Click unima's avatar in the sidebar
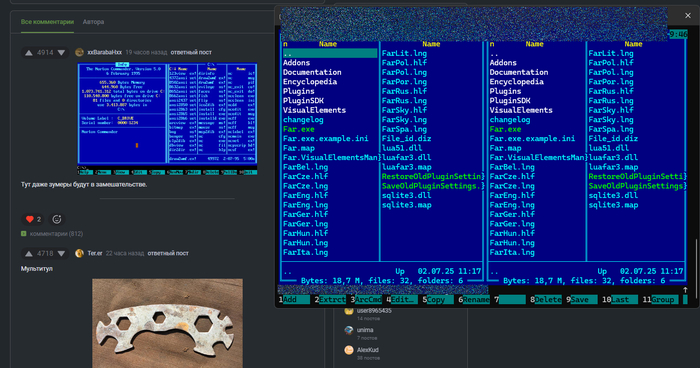This screenshot has width=700, height=368. click(x=349, y=330)
